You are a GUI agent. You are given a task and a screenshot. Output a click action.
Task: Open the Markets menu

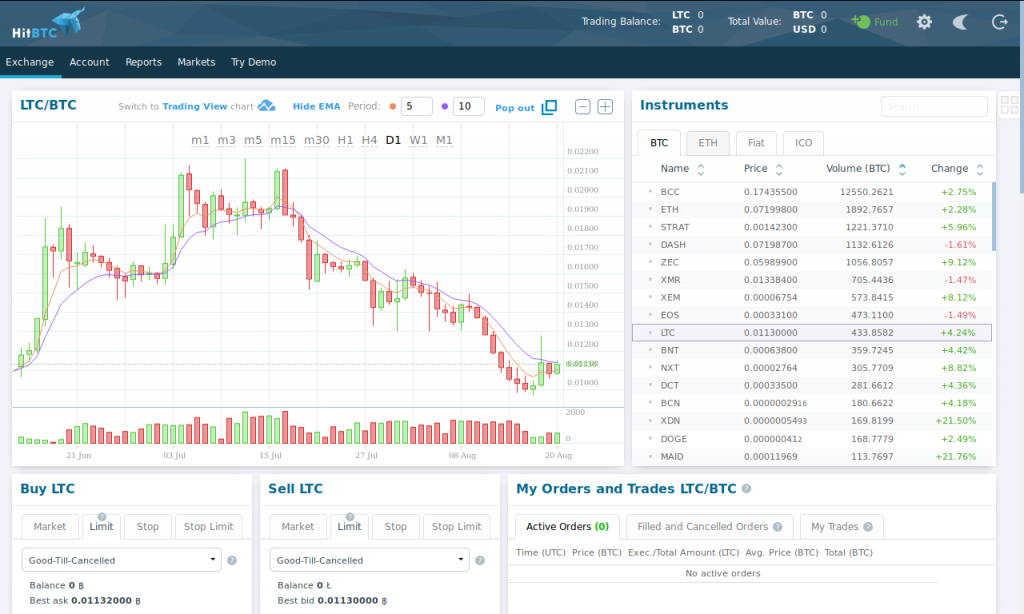pyautogui.click(x=197, y=62)
